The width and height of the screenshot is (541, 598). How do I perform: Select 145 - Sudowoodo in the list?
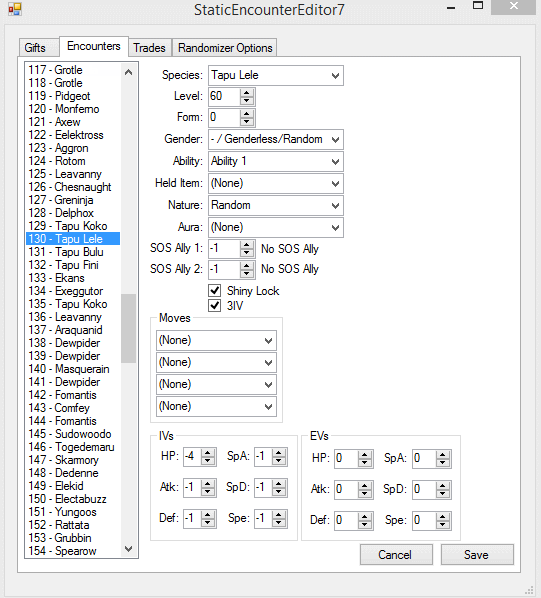point(73,434)
